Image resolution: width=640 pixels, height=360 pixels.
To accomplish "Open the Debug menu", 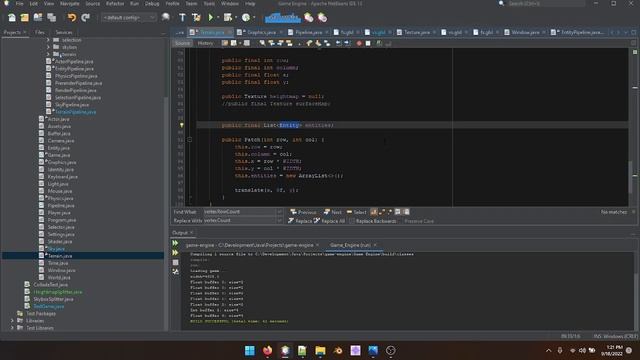I will pos(152,3).
